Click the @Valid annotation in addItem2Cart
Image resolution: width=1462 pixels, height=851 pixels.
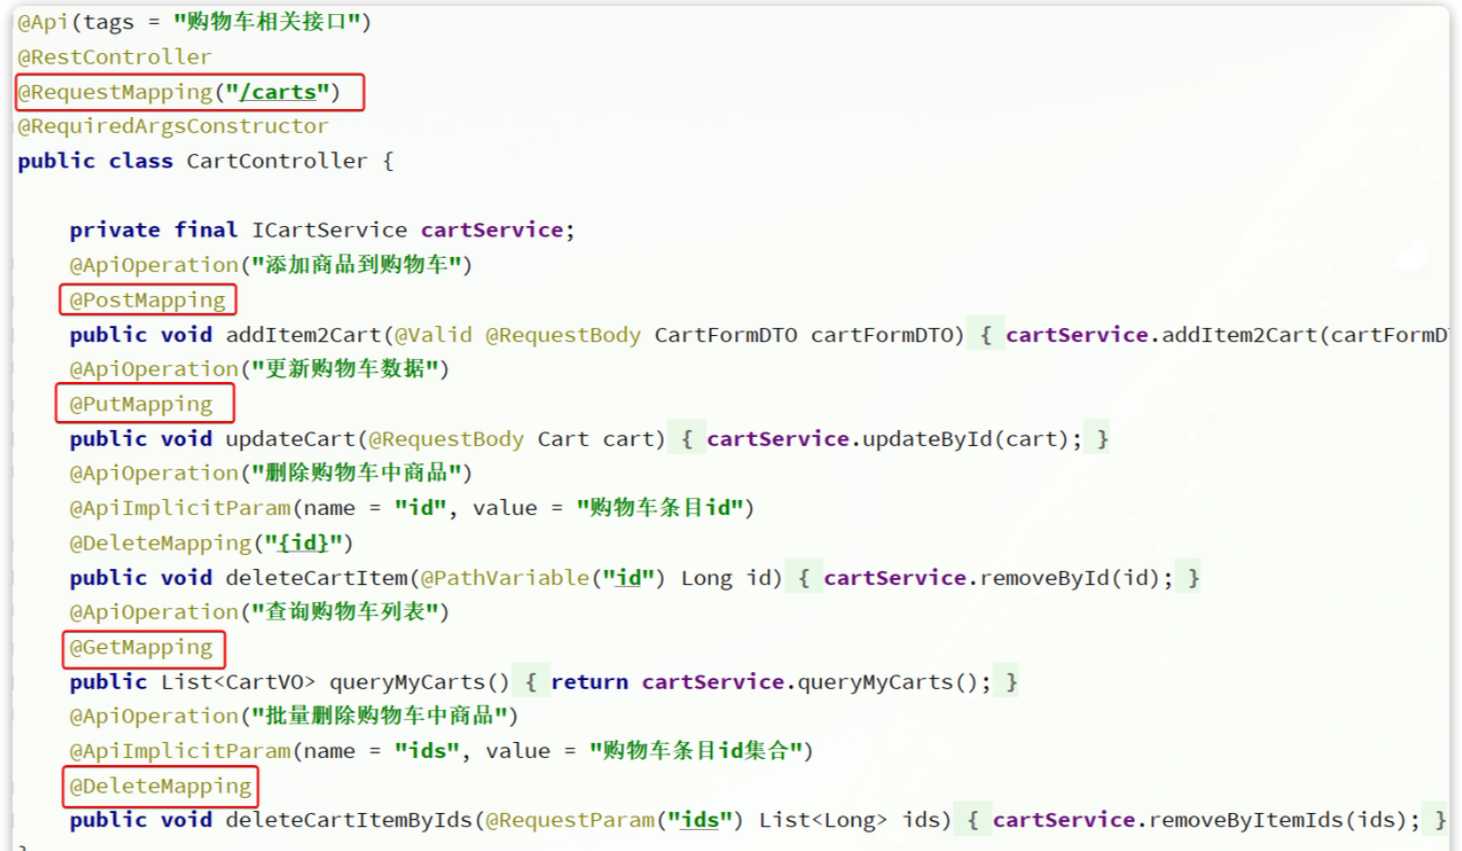pyautogui.click(x=432, y=335)
